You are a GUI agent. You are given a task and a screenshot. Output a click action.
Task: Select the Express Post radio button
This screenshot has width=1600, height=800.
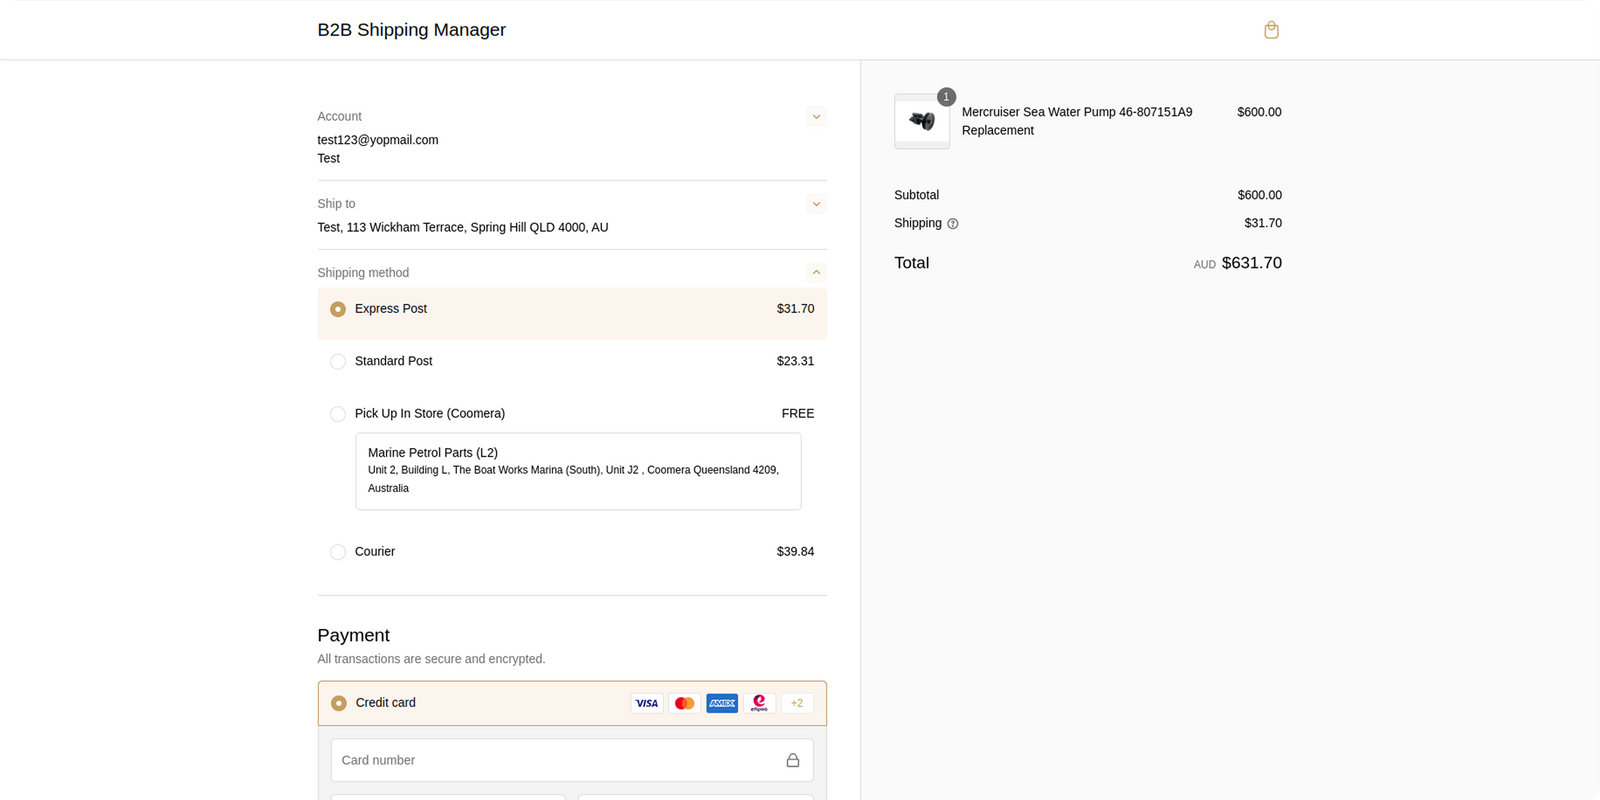pos(338,309)
